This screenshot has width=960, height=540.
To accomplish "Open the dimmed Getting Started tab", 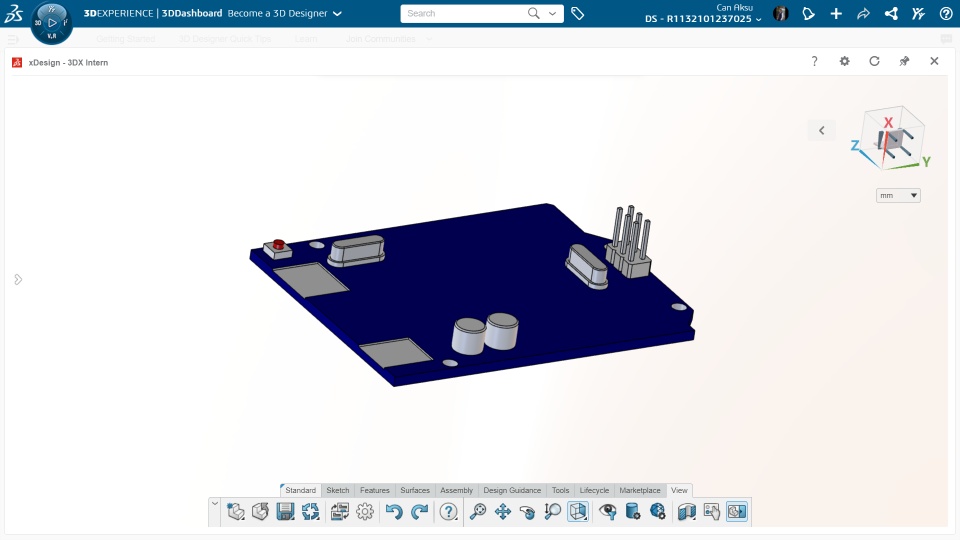I will 125,39.
